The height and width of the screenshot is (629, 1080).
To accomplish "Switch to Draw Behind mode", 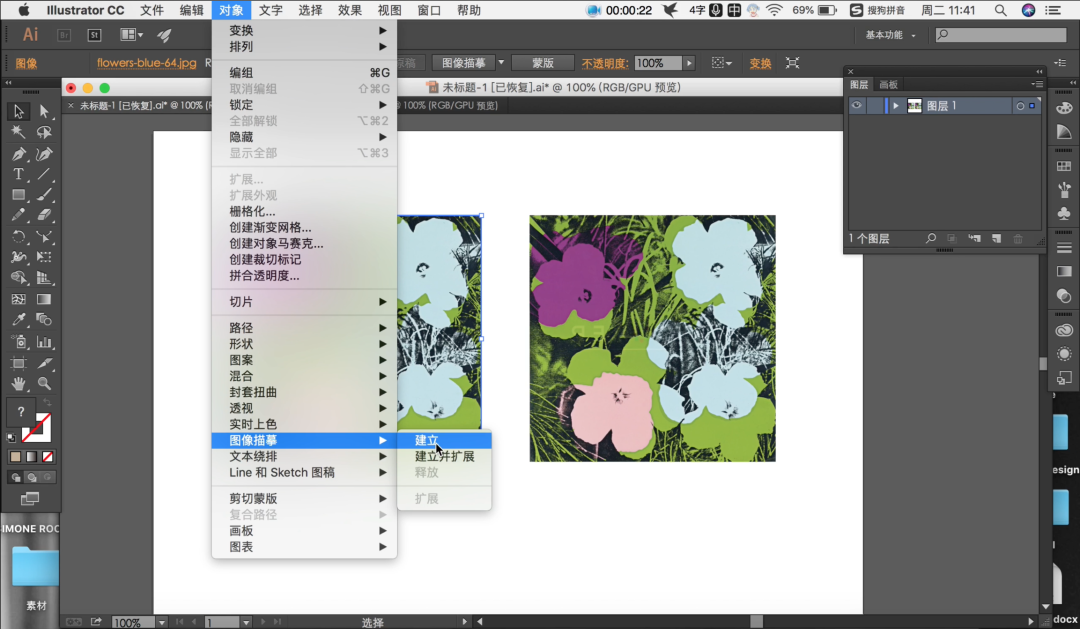I will (31, 477).
